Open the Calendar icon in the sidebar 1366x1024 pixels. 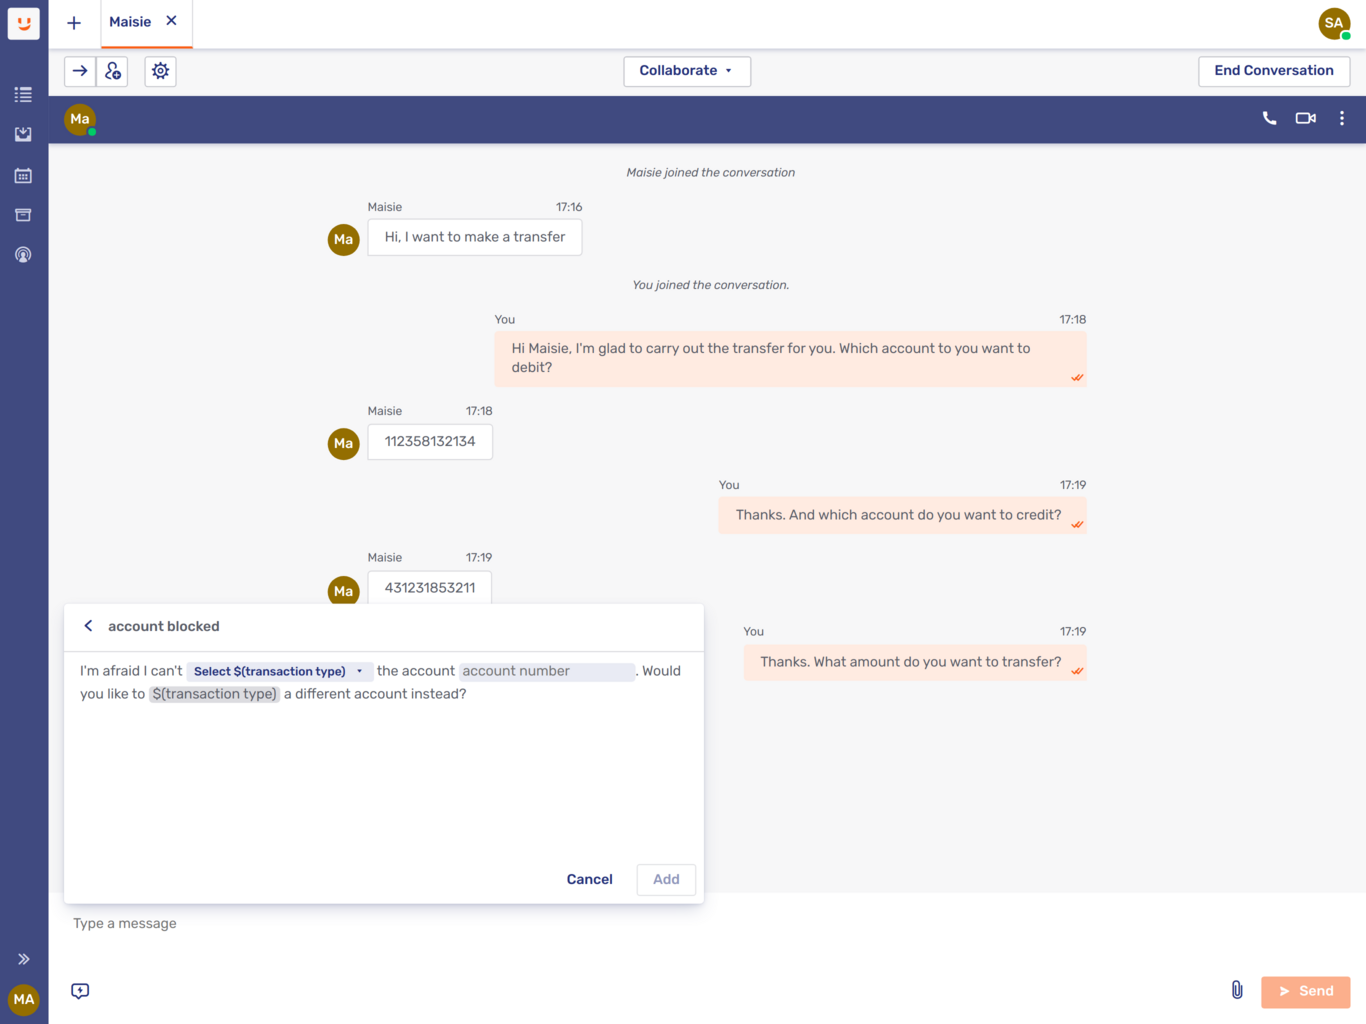click(x=23, y=174)
